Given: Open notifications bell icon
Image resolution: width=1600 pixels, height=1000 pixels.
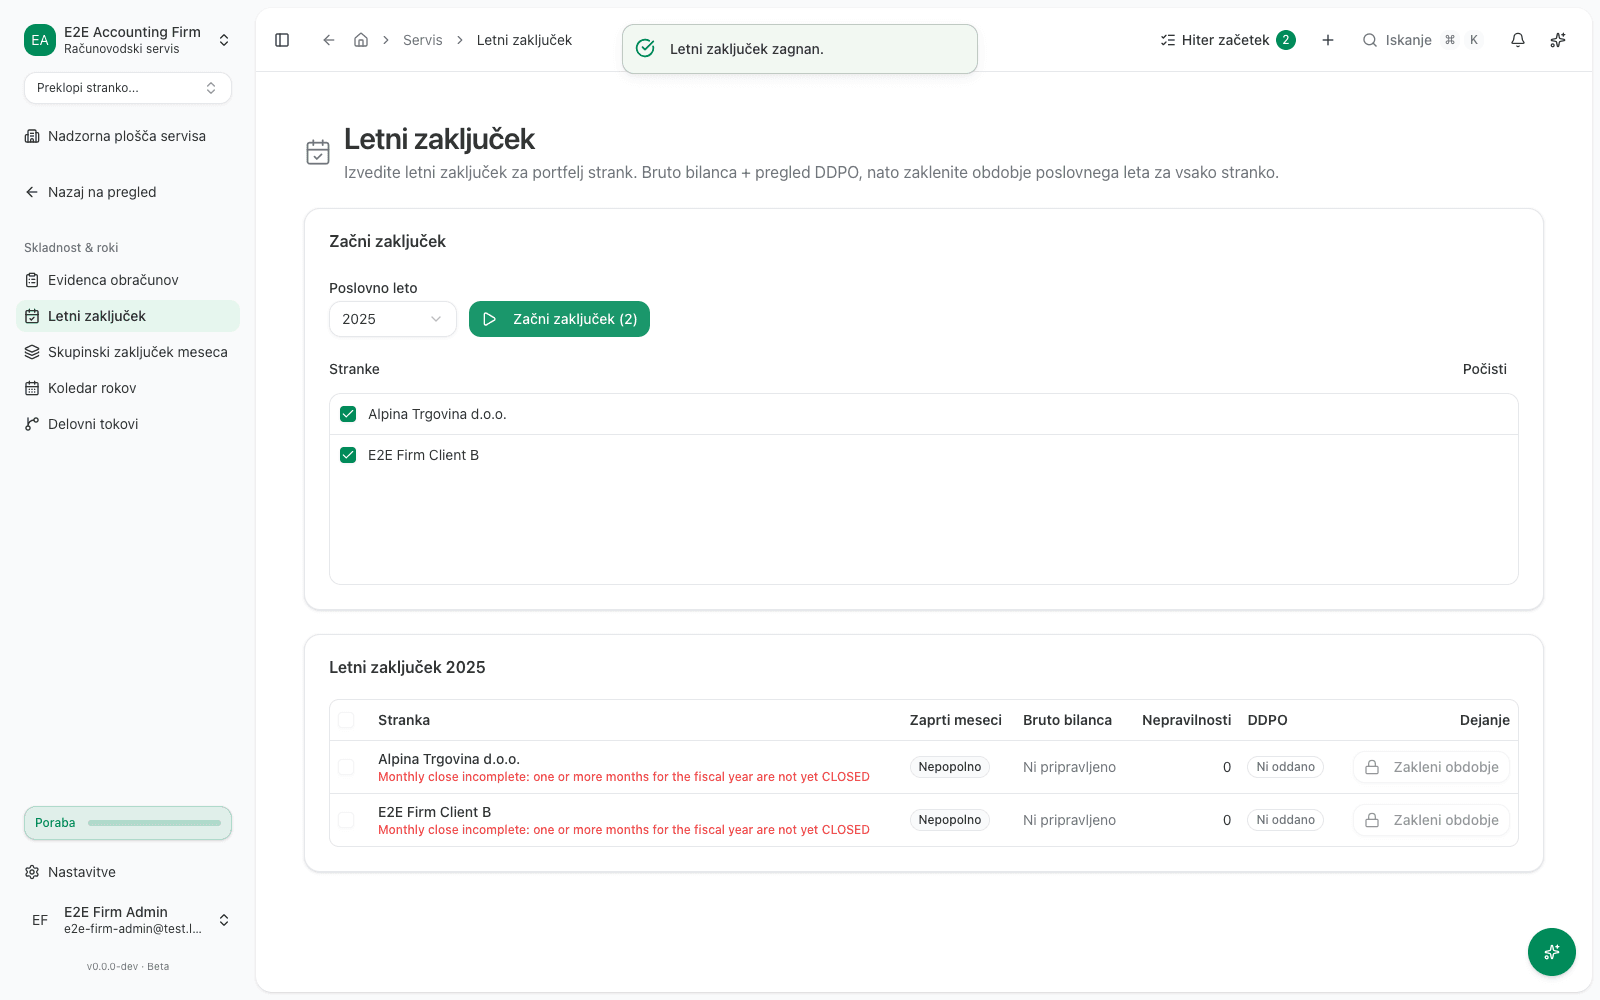Looking at the screenshot, I should click(1518, 40).
